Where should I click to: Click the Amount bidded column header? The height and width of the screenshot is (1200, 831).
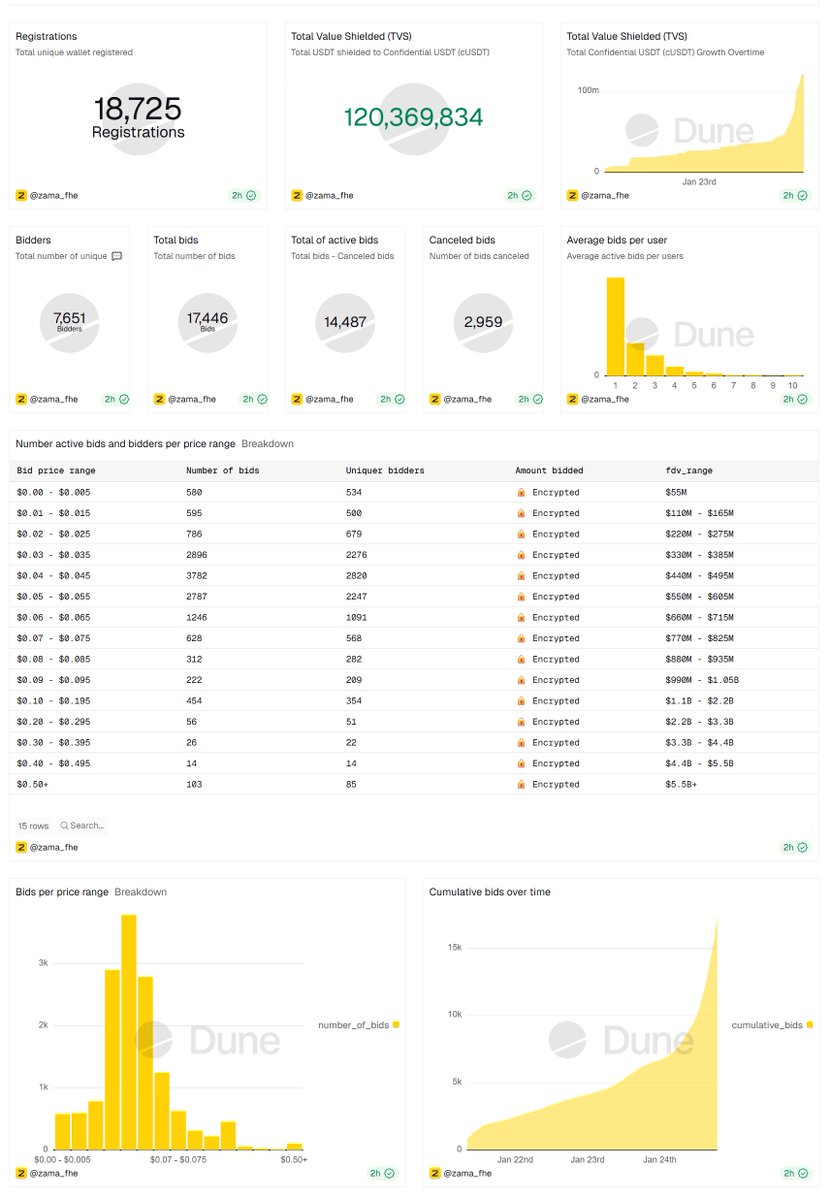click(549, 470)
